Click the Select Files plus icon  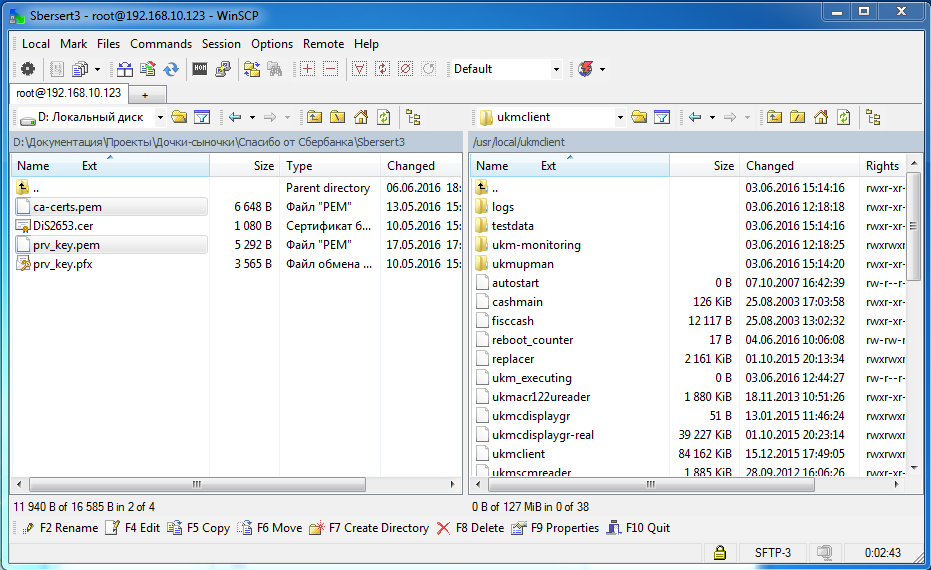(x=308, y=69)
